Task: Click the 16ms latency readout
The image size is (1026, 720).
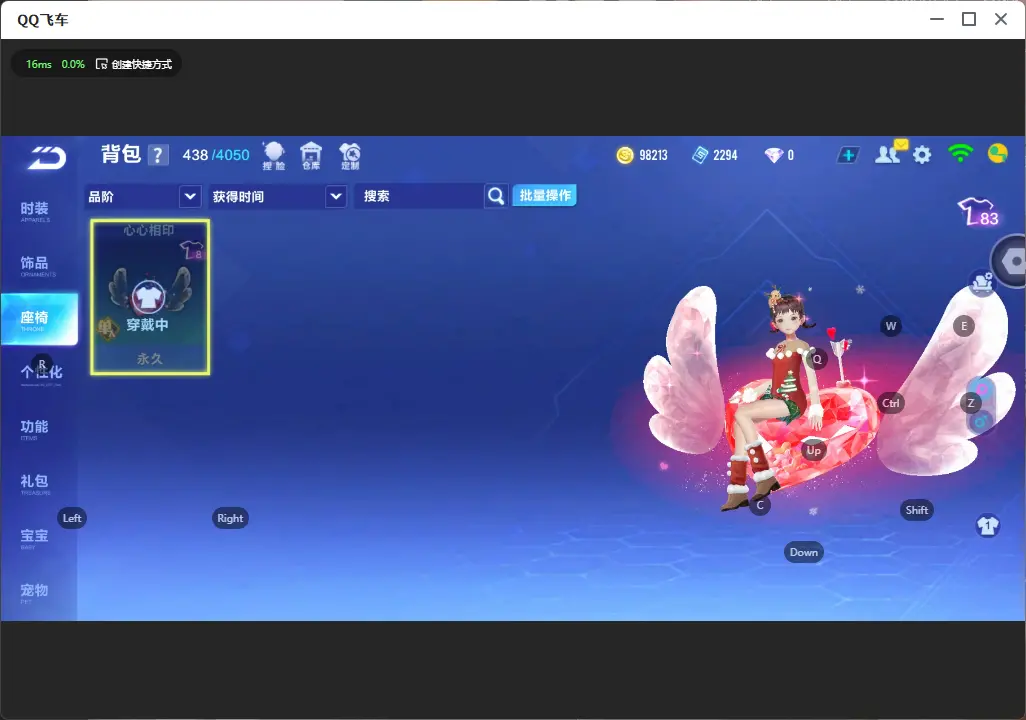Action: 39,64
